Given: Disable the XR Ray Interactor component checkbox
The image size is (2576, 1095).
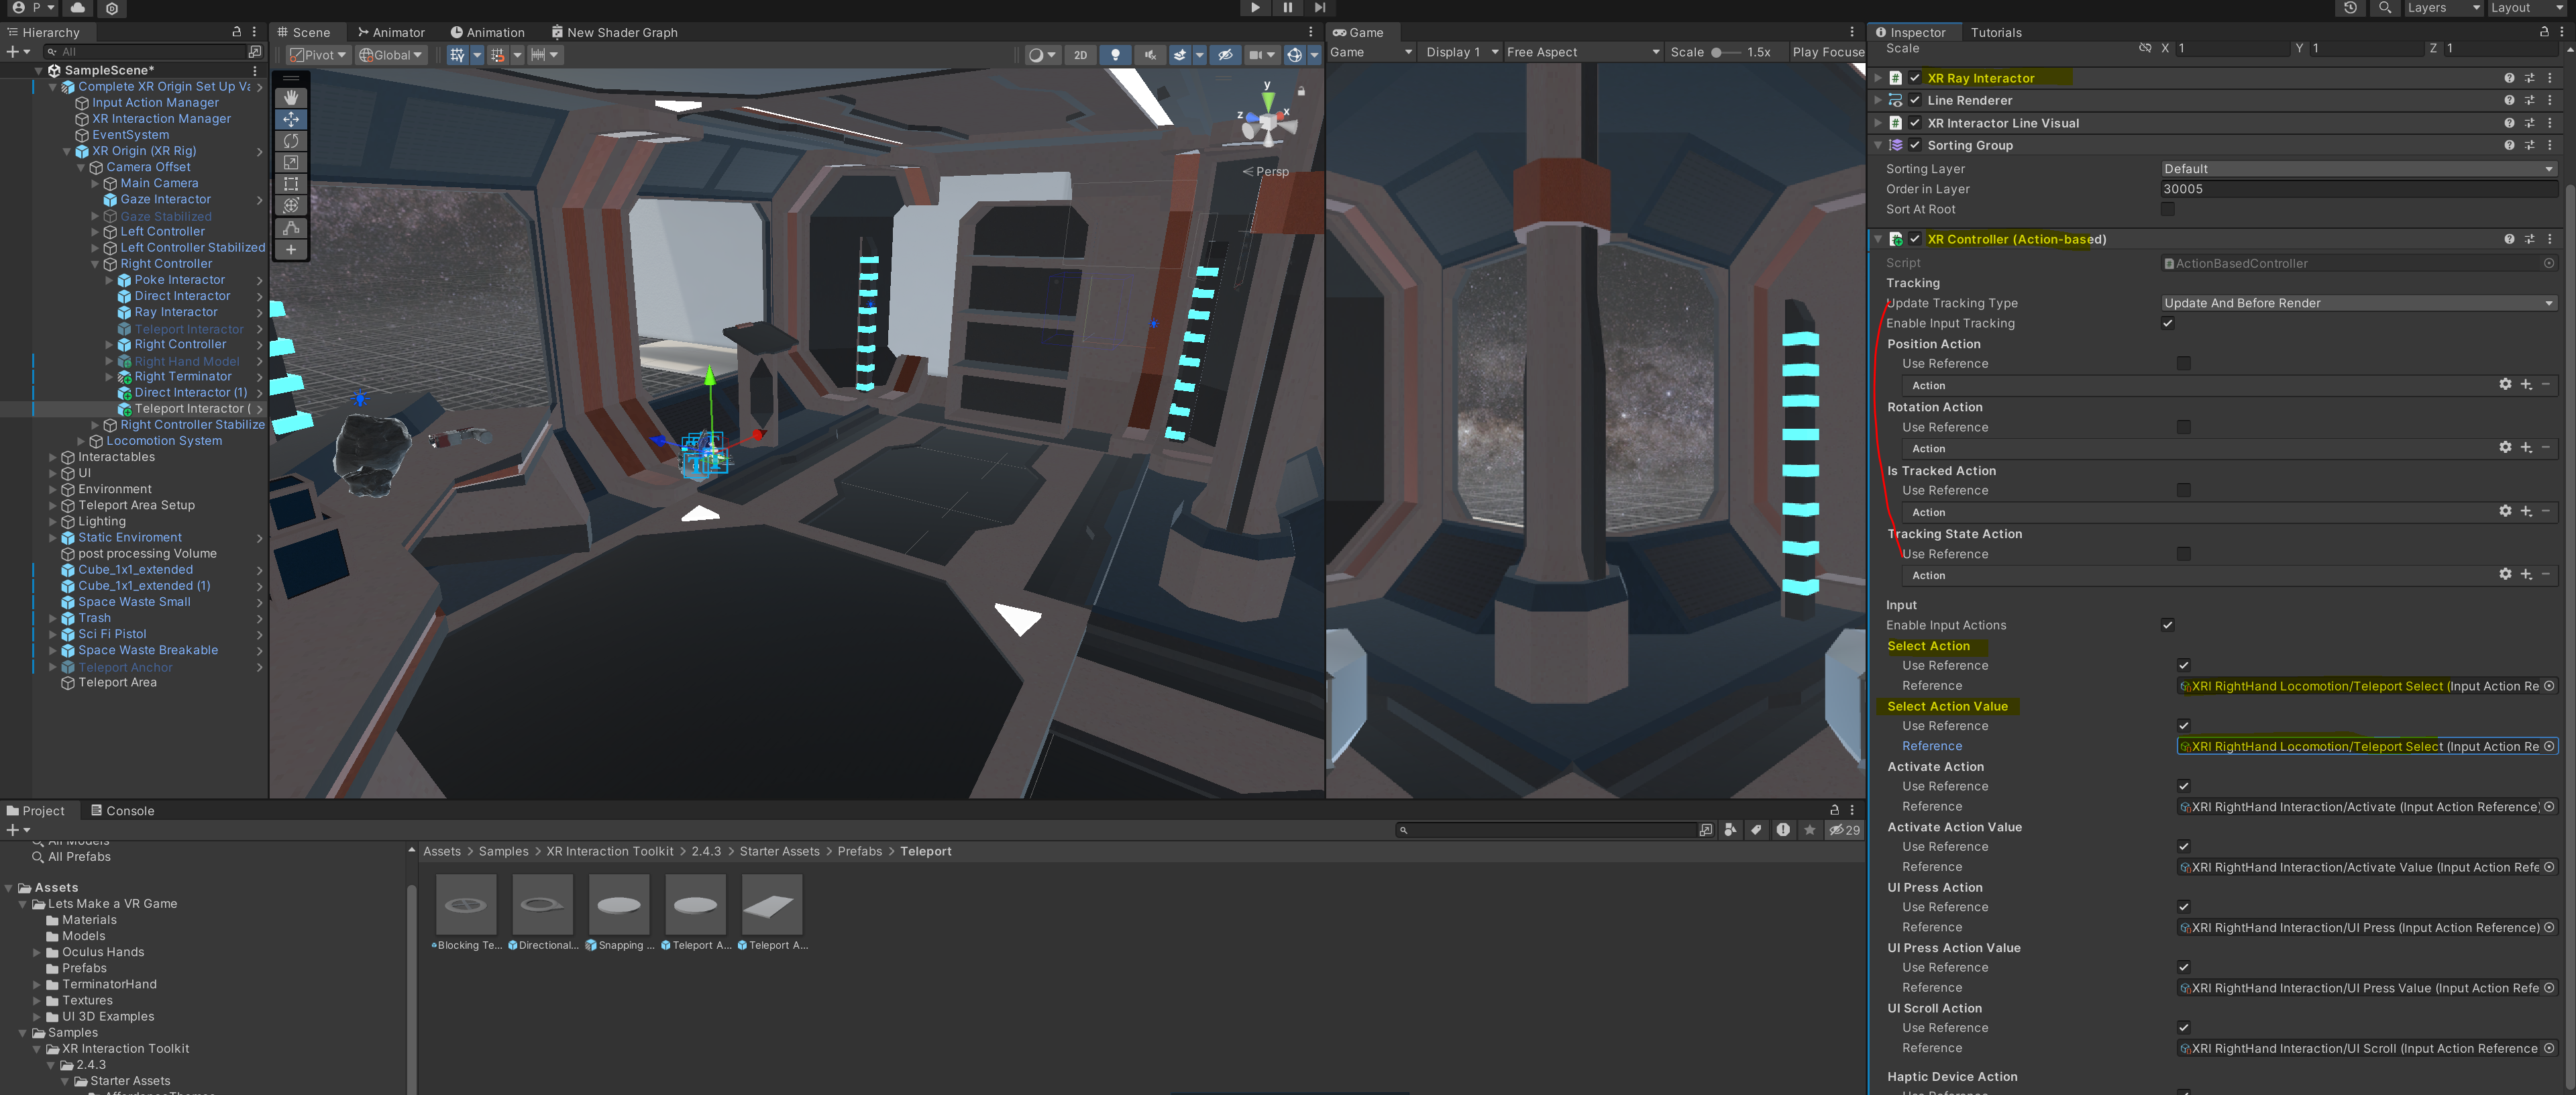Looking at the screenshot, I should pos(1914,78).
